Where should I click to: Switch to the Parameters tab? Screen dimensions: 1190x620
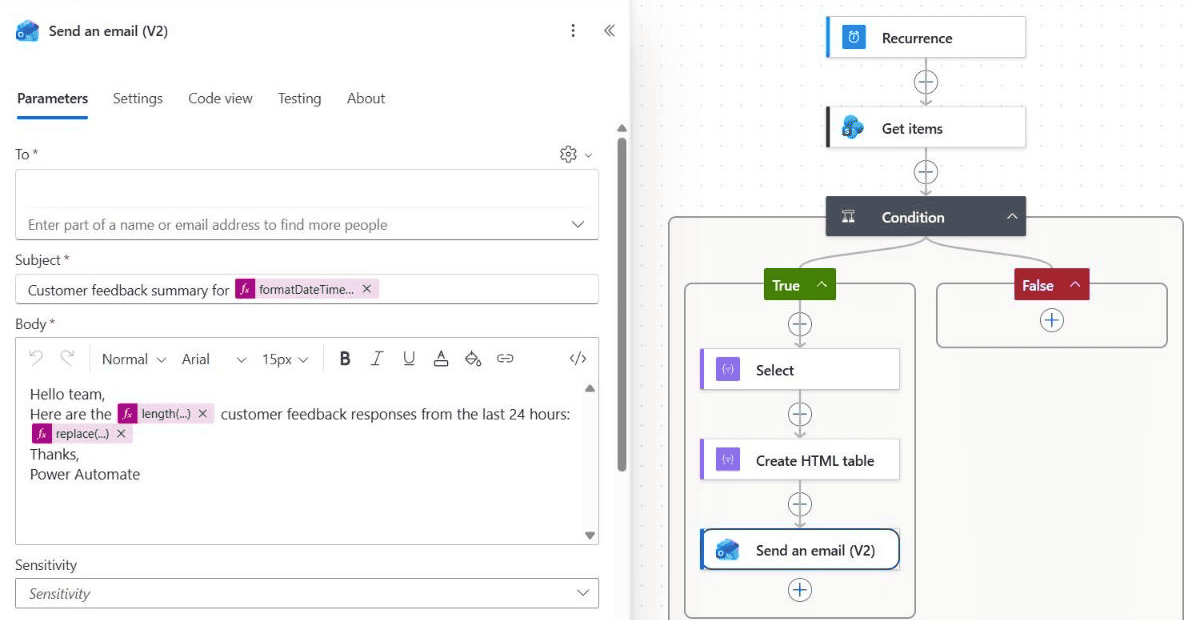pos(52,99)
